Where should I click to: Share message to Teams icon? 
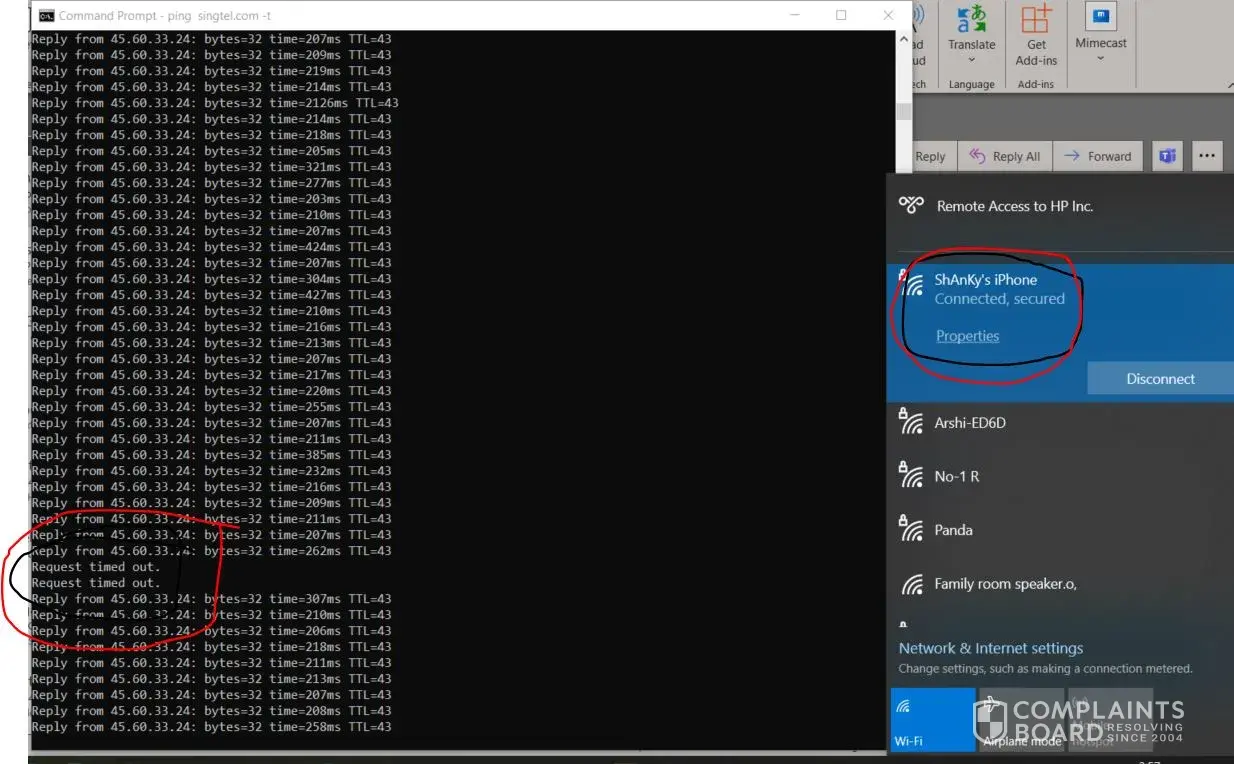1166,156
